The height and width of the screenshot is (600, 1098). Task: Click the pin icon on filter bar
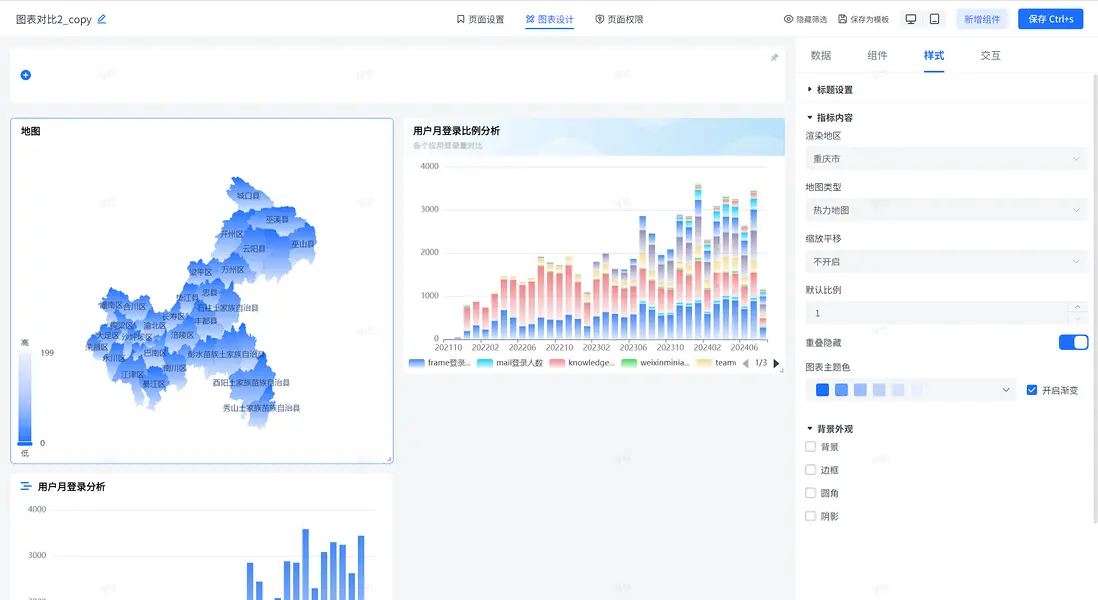coord(774,57)
